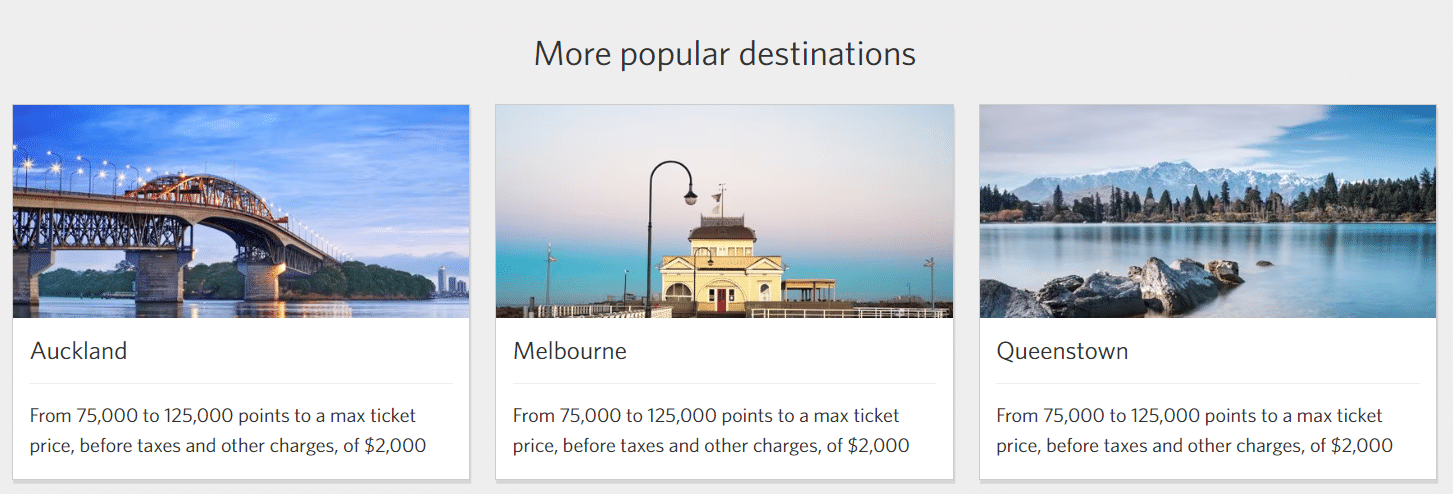Click the red door of Melbourne pavilion
This screenshot has height=494, width=1453.
pyautogui.click(x=720, y=299)
